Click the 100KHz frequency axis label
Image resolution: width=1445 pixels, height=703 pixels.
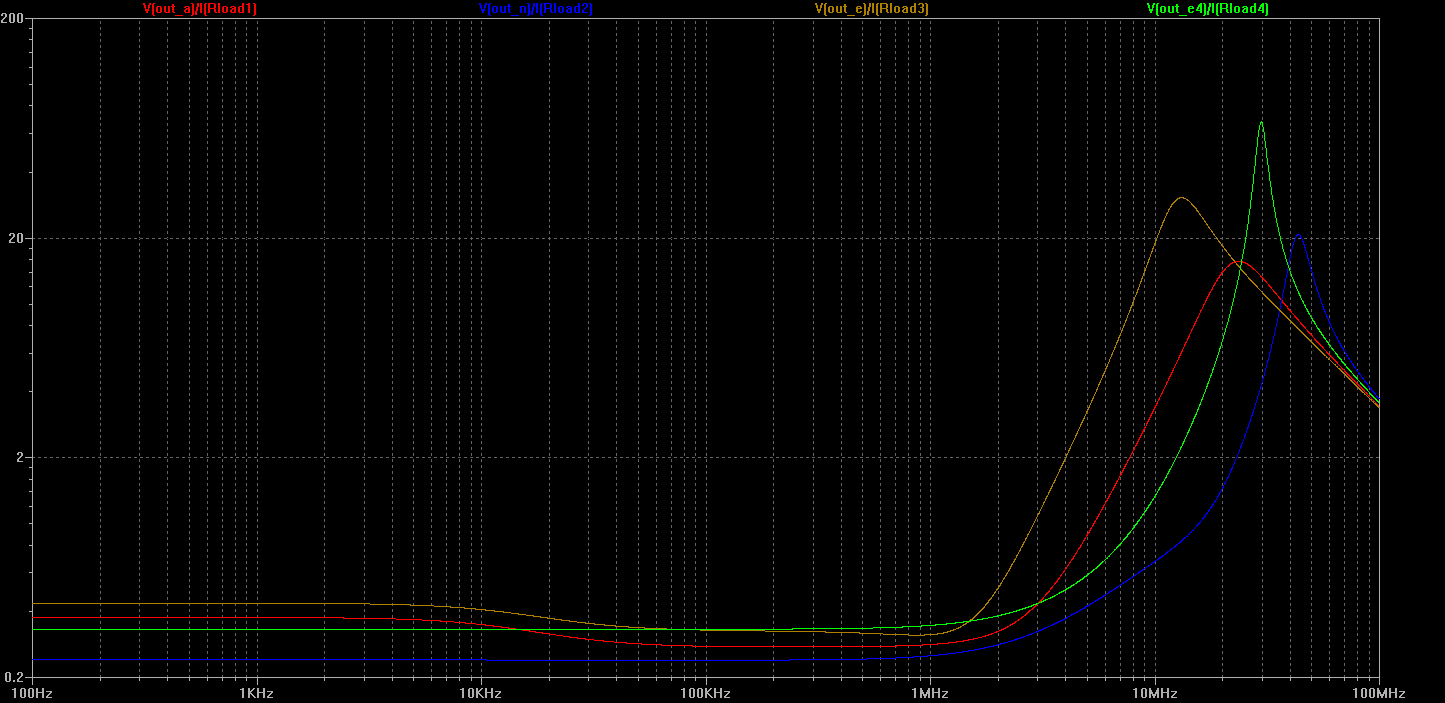705,693
